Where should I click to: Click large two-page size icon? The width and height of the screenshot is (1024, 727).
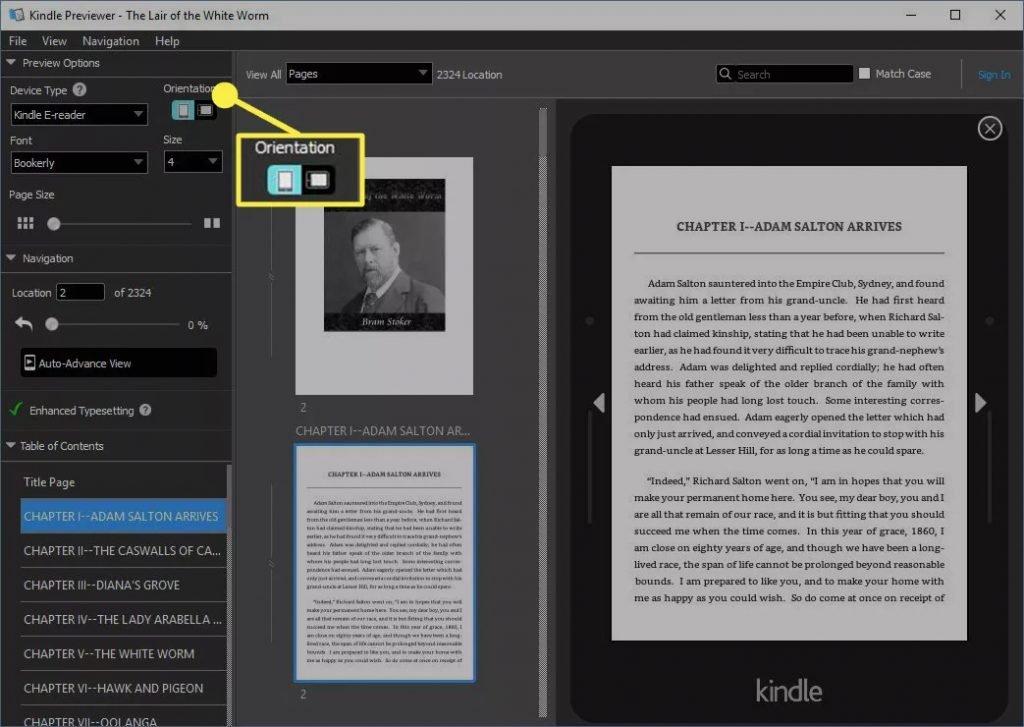tap(212, 223)
